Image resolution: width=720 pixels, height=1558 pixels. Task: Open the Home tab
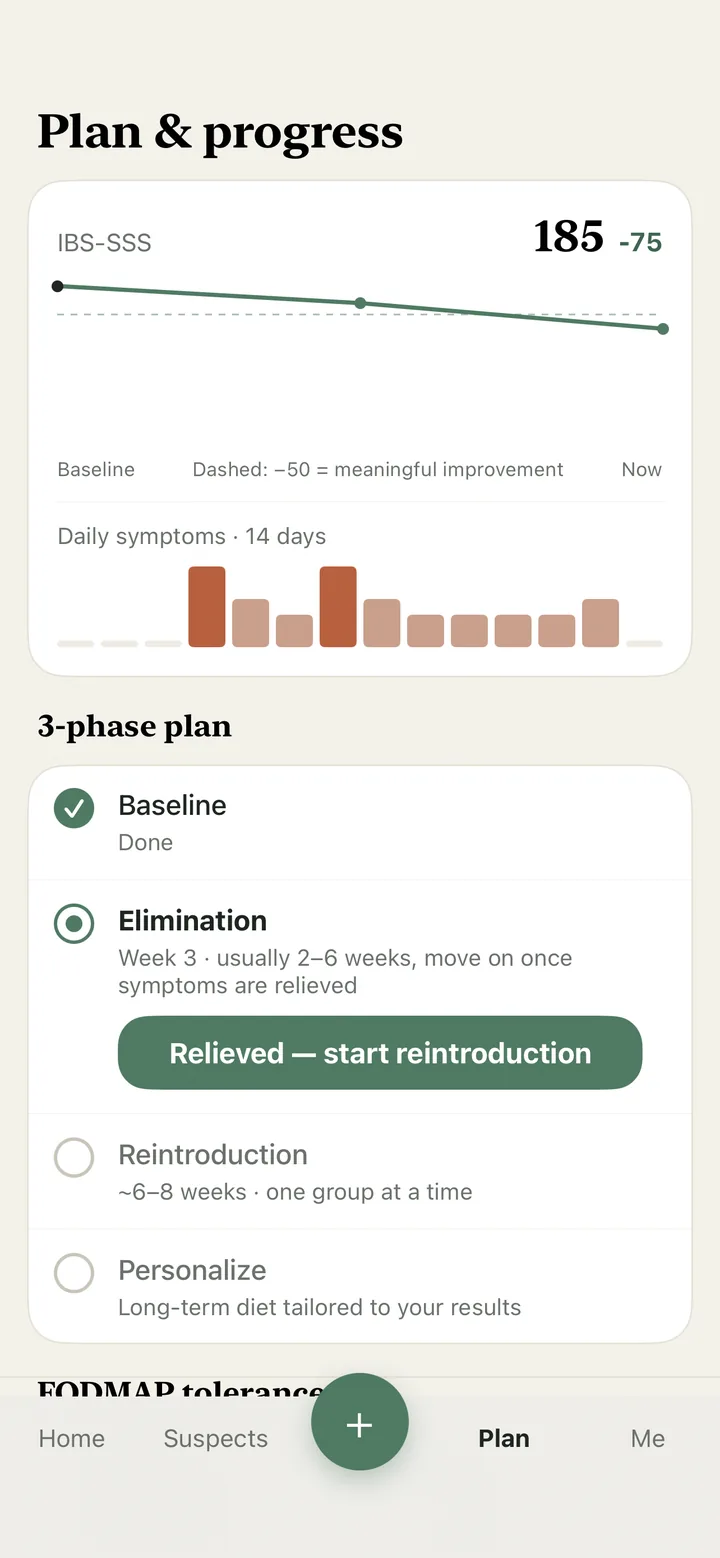click(72, 1438)
